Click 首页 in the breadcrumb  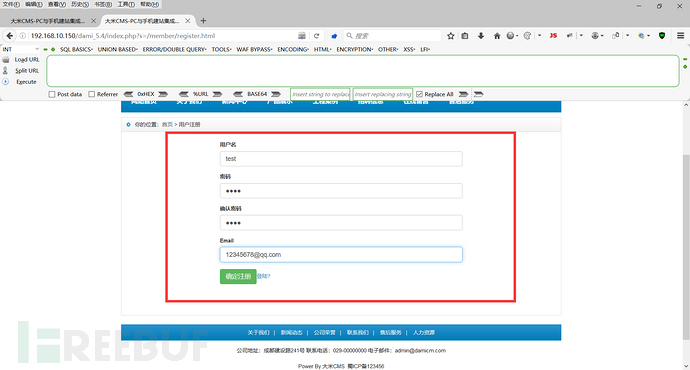click(167, 125)
